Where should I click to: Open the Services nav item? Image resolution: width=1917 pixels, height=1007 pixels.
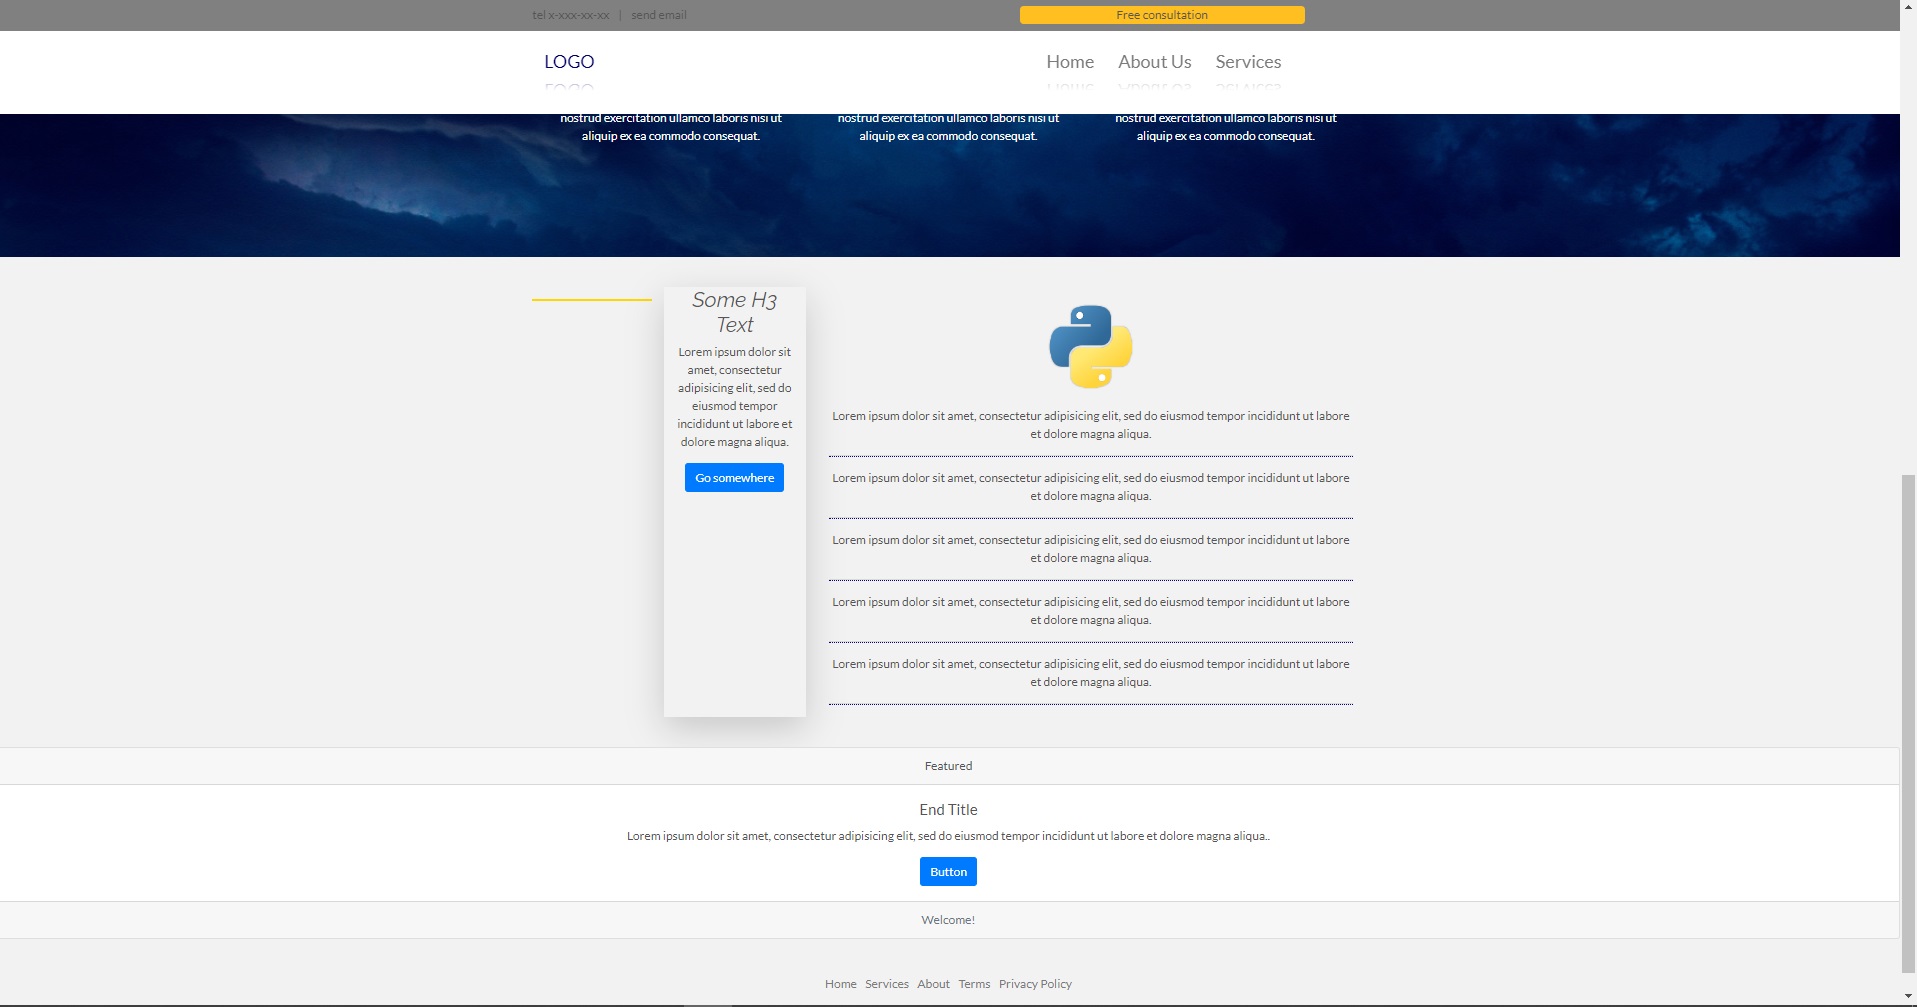point(1248,62)
